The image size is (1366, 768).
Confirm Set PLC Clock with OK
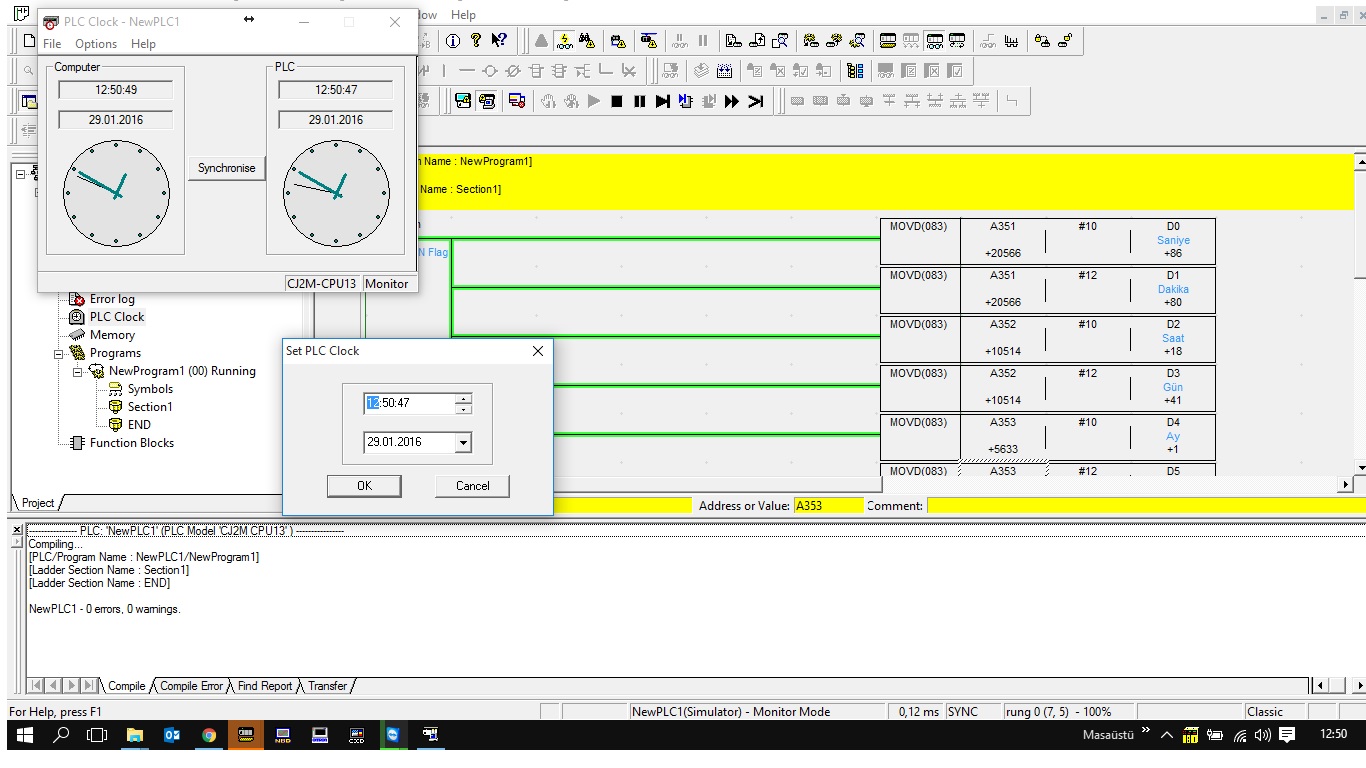[x=364, y=486]
